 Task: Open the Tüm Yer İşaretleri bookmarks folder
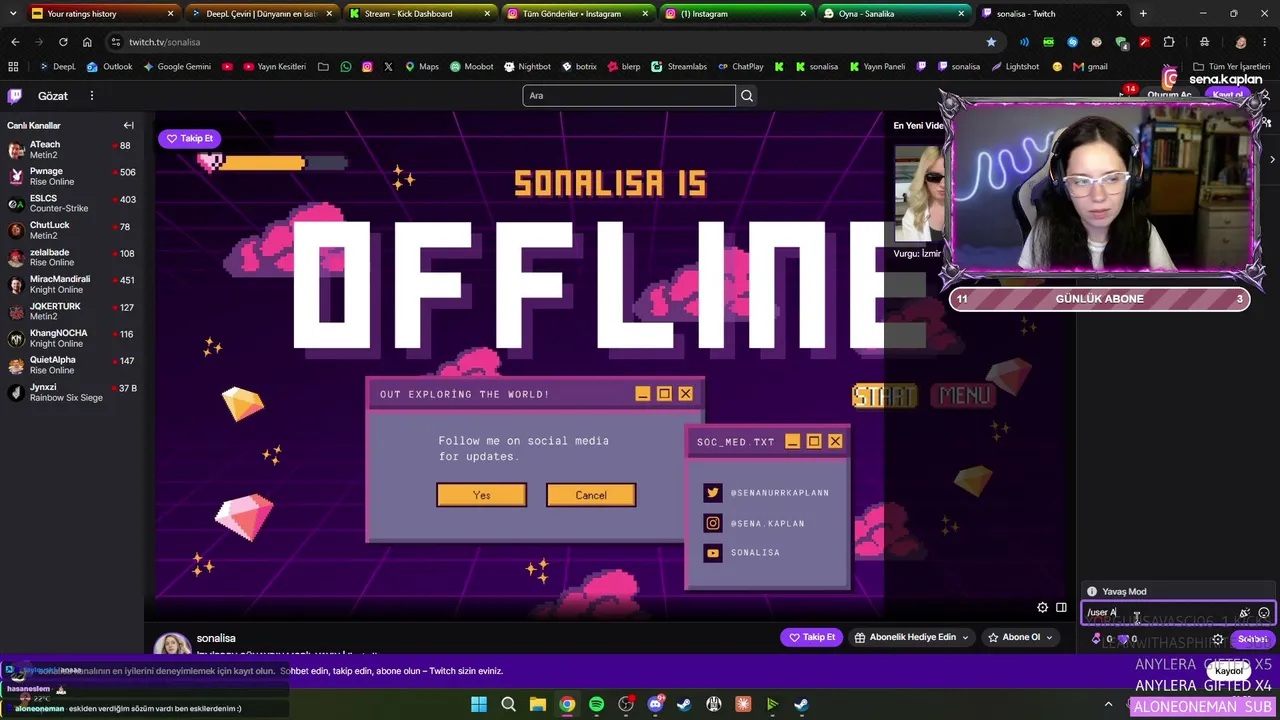1231,66
